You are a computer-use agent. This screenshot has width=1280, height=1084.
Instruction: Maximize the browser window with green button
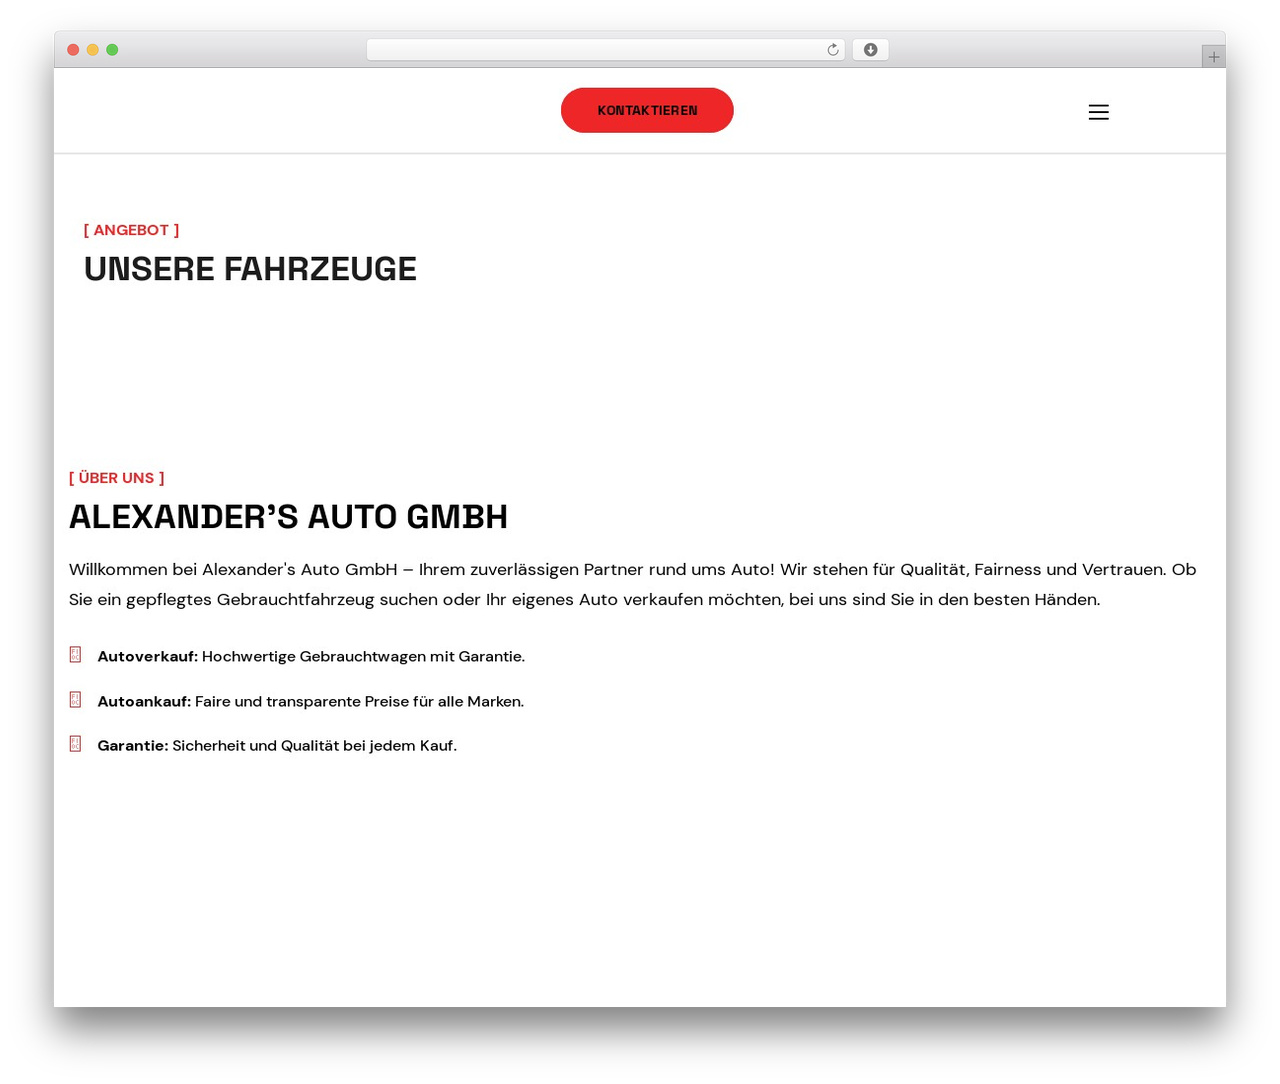point(112,50)
